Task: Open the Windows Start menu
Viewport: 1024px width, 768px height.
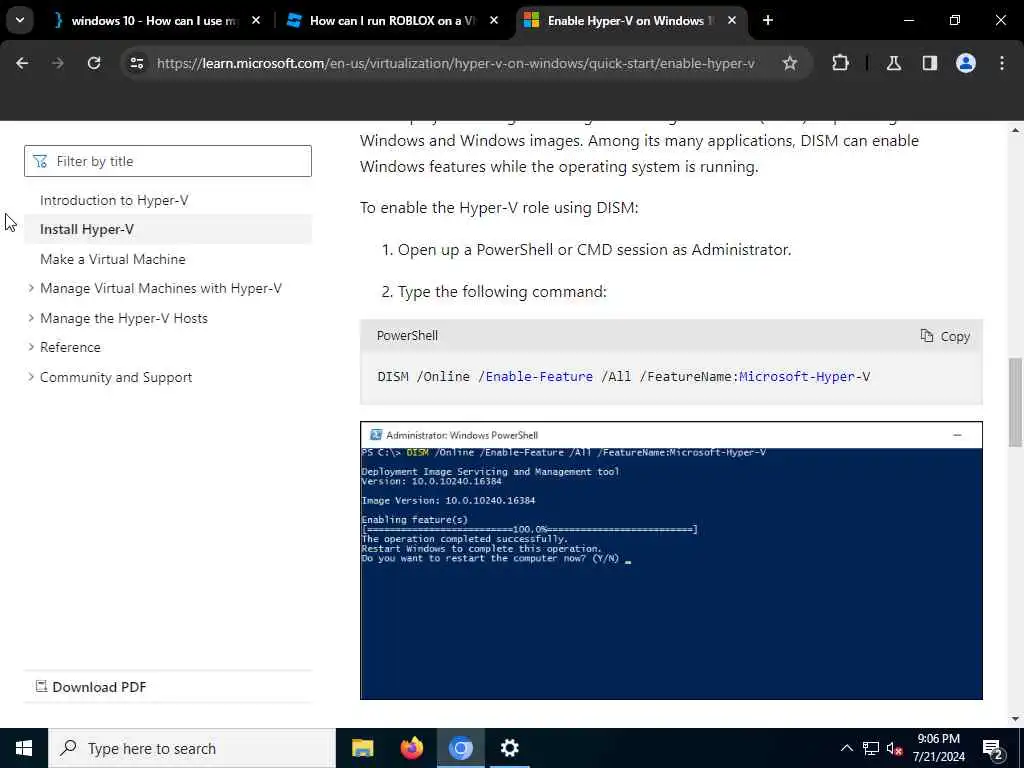Action: click(x=24, y=748)
